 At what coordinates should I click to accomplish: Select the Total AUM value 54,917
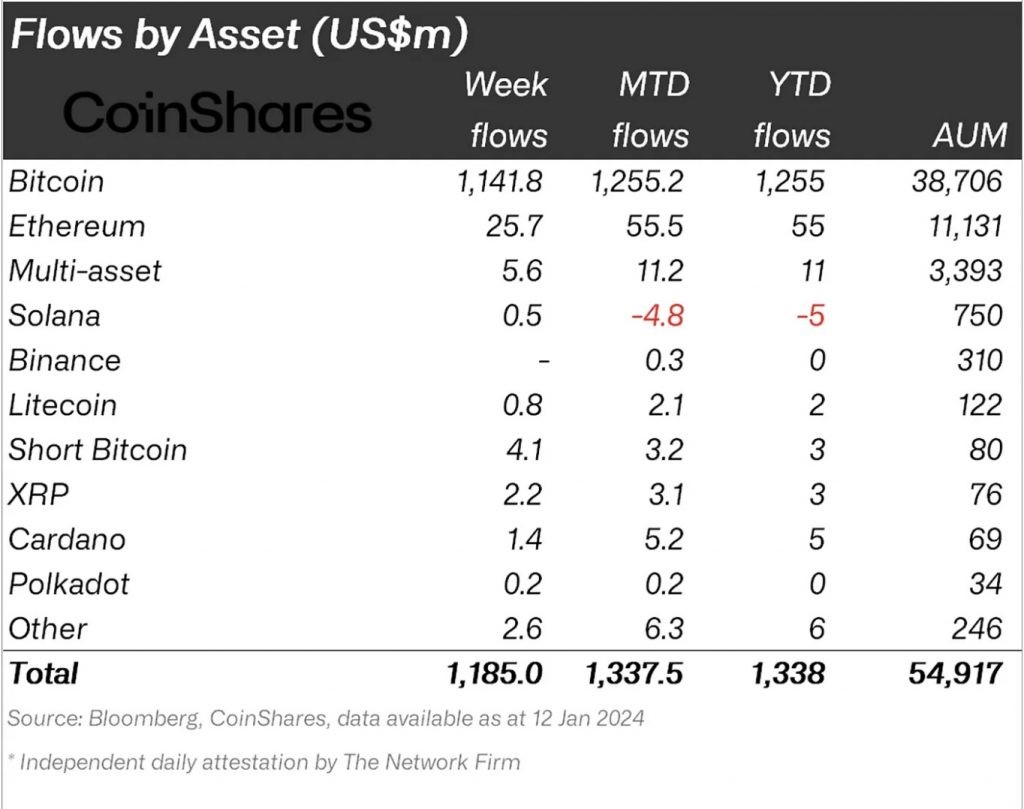click(x=955, y=673)
